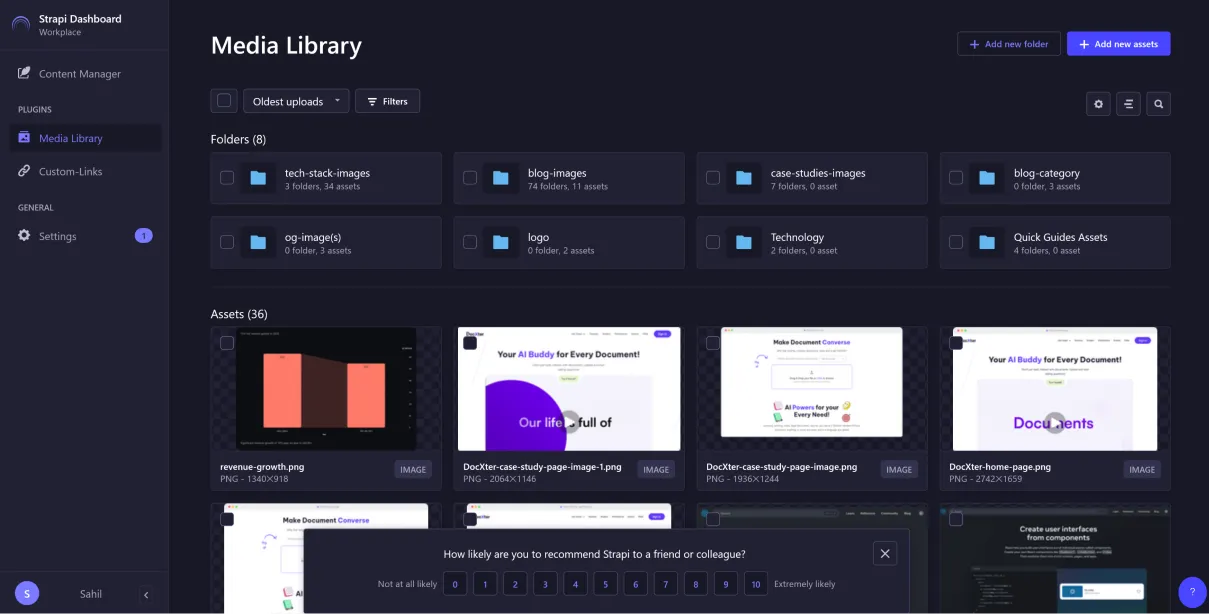Select the og-image(s) folder checkbox
This screenshot has width=1209, height=614.
tap(227, 242)
